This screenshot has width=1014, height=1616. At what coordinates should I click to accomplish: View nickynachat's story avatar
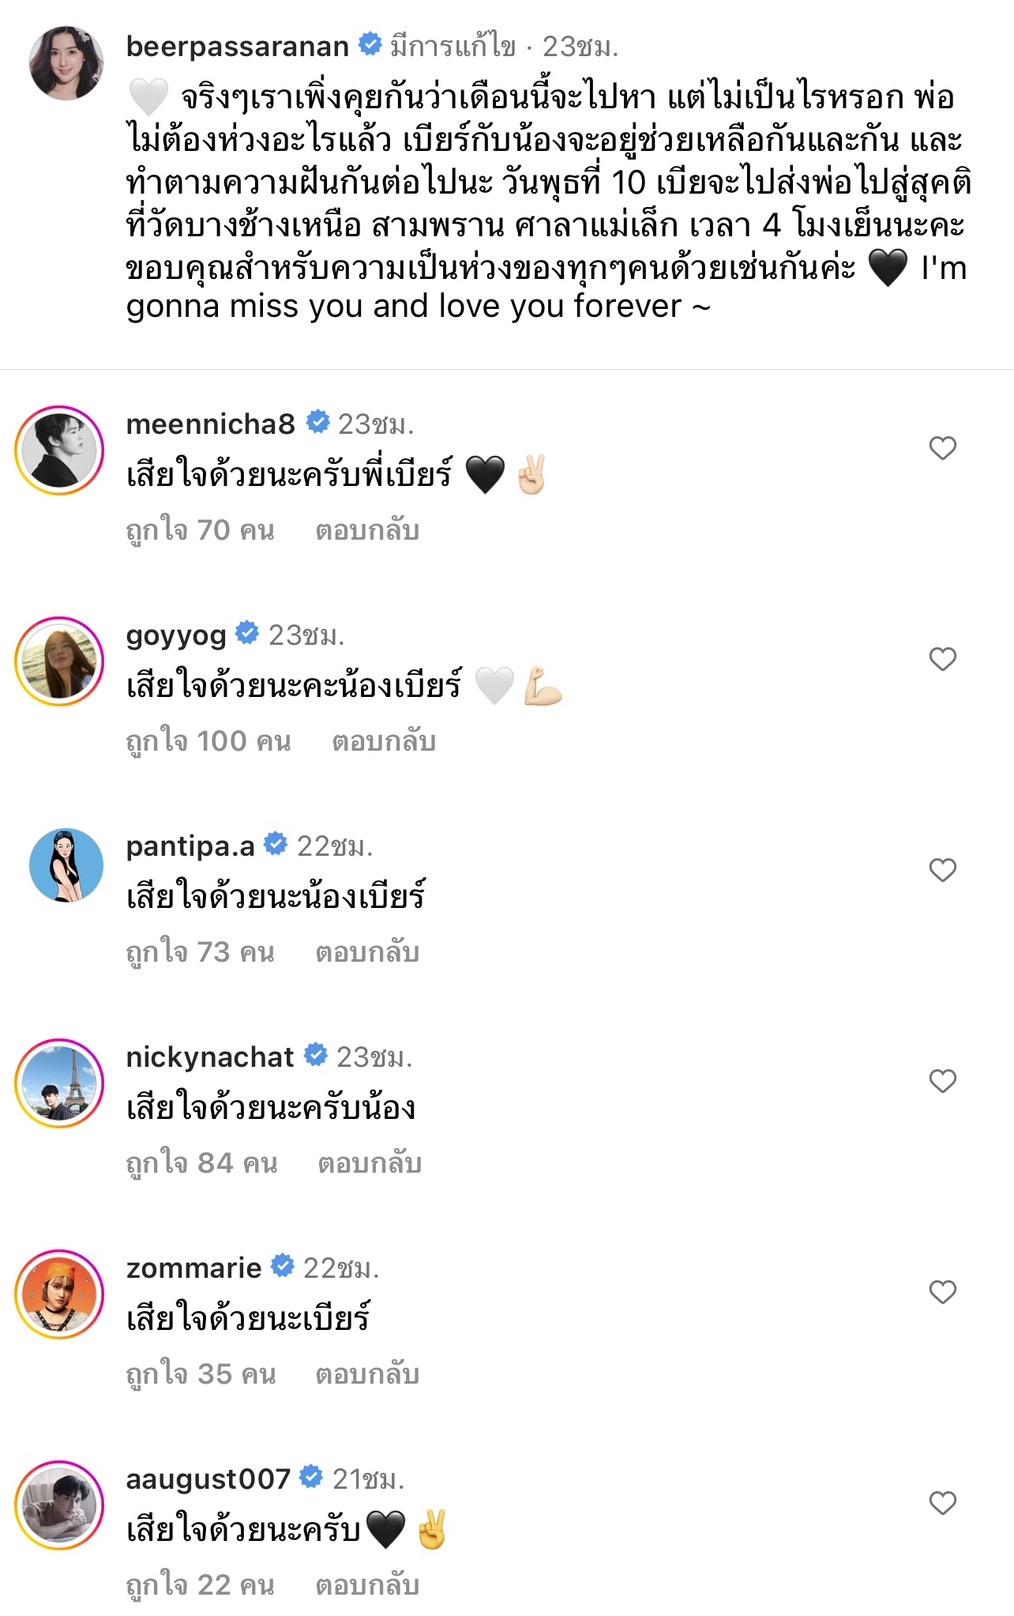[x=60, y=1083]
